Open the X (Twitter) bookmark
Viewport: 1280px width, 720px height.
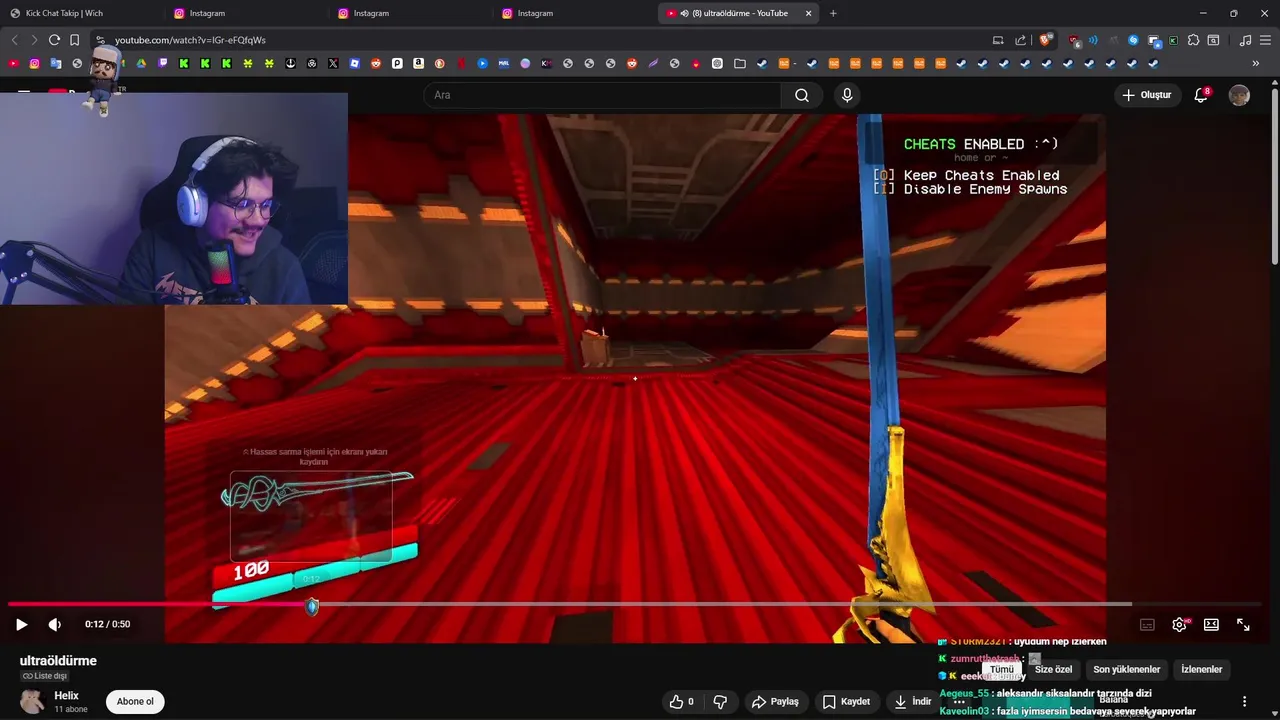(333, 63)
